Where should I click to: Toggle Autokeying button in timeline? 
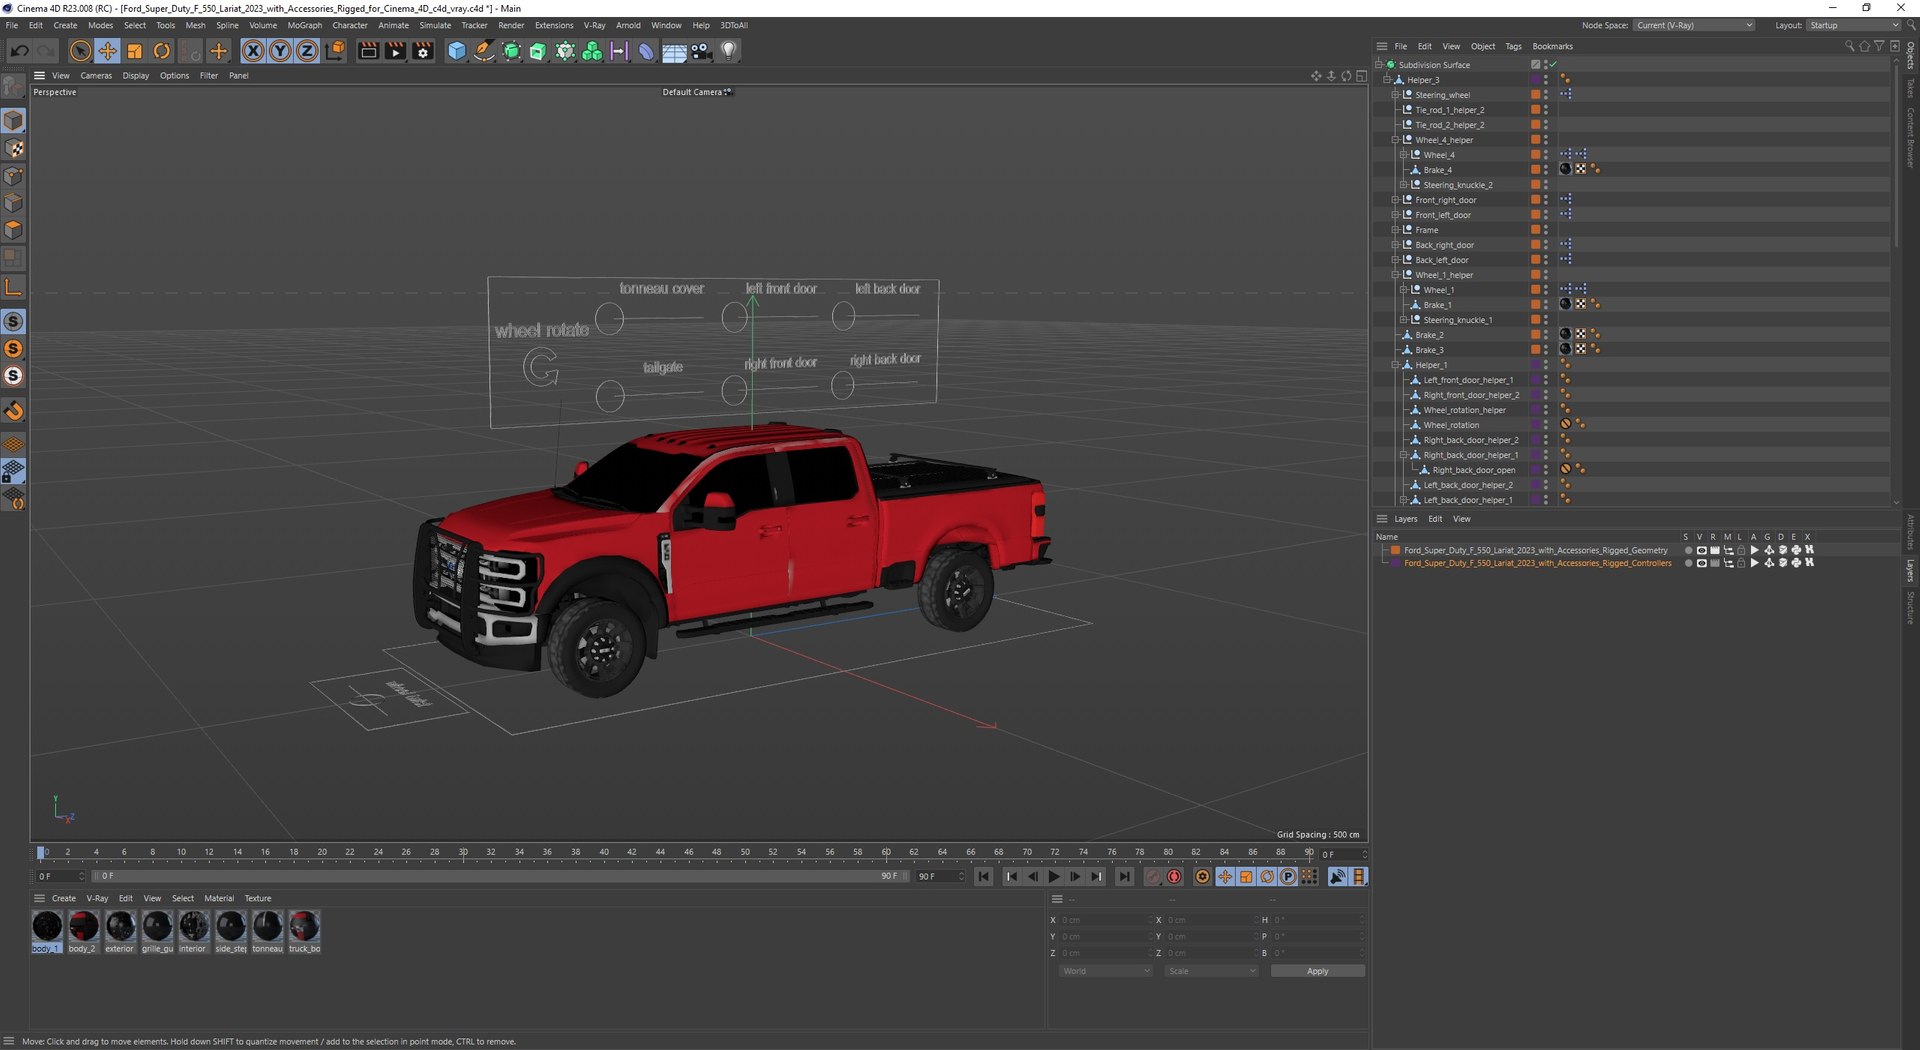[1174, 877]
